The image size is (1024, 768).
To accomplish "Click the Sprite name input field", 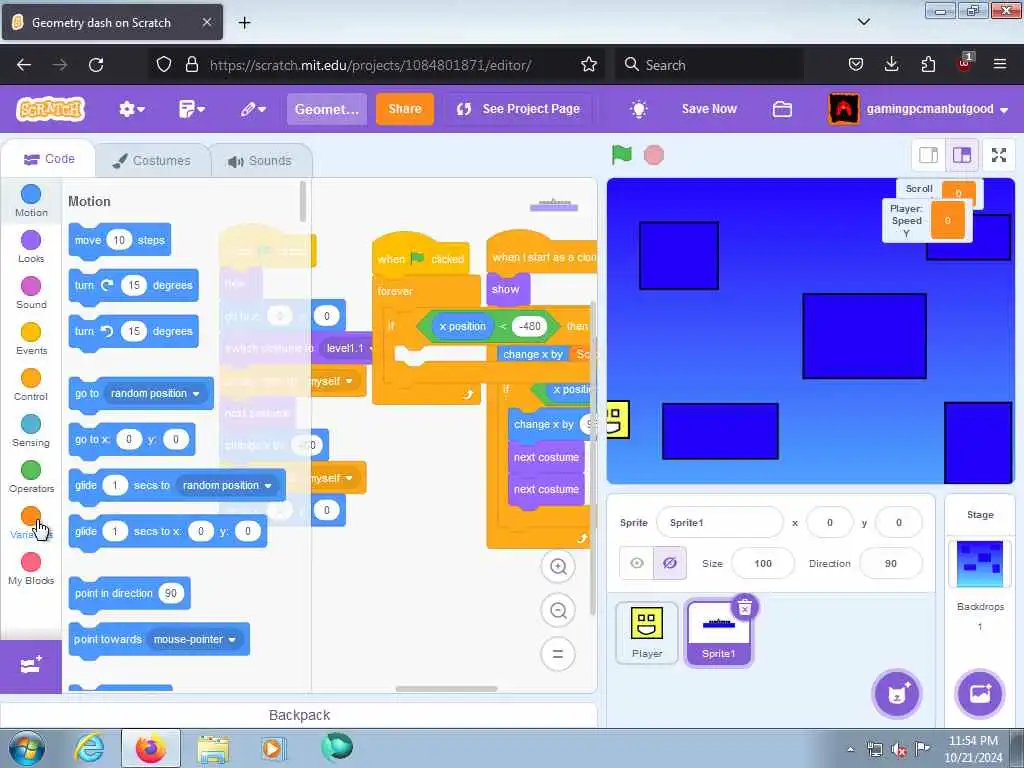I will 720,522.
